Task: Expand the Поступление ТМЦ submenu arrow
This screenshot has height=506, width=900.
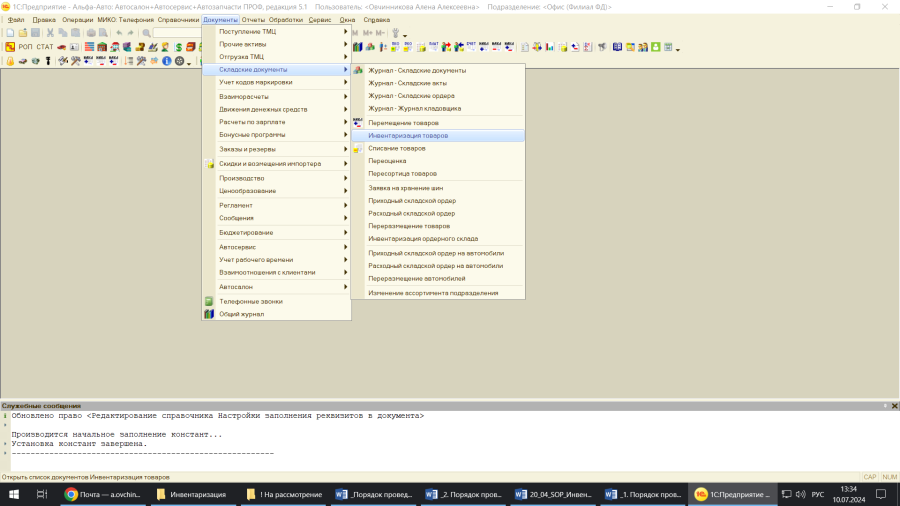Action: point(346,32)
